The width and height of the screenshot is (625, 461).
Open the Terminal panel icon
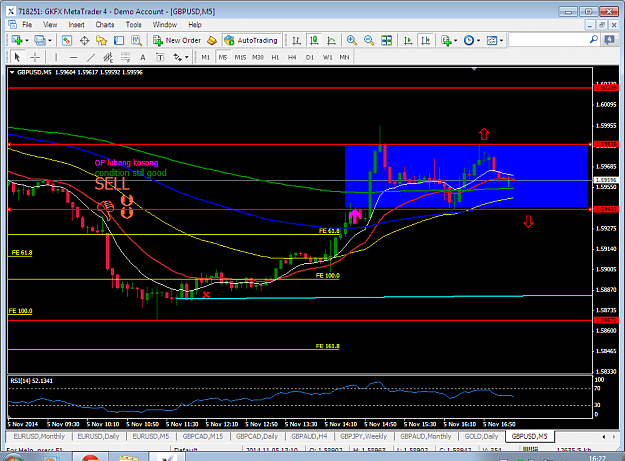click(119, 40)
